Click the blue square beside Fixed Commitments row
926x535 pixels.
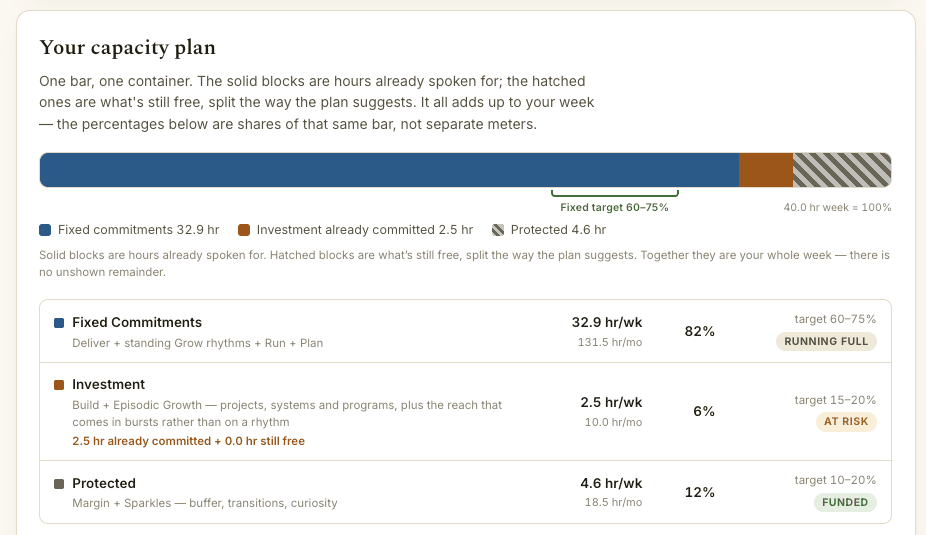(59, 323)
